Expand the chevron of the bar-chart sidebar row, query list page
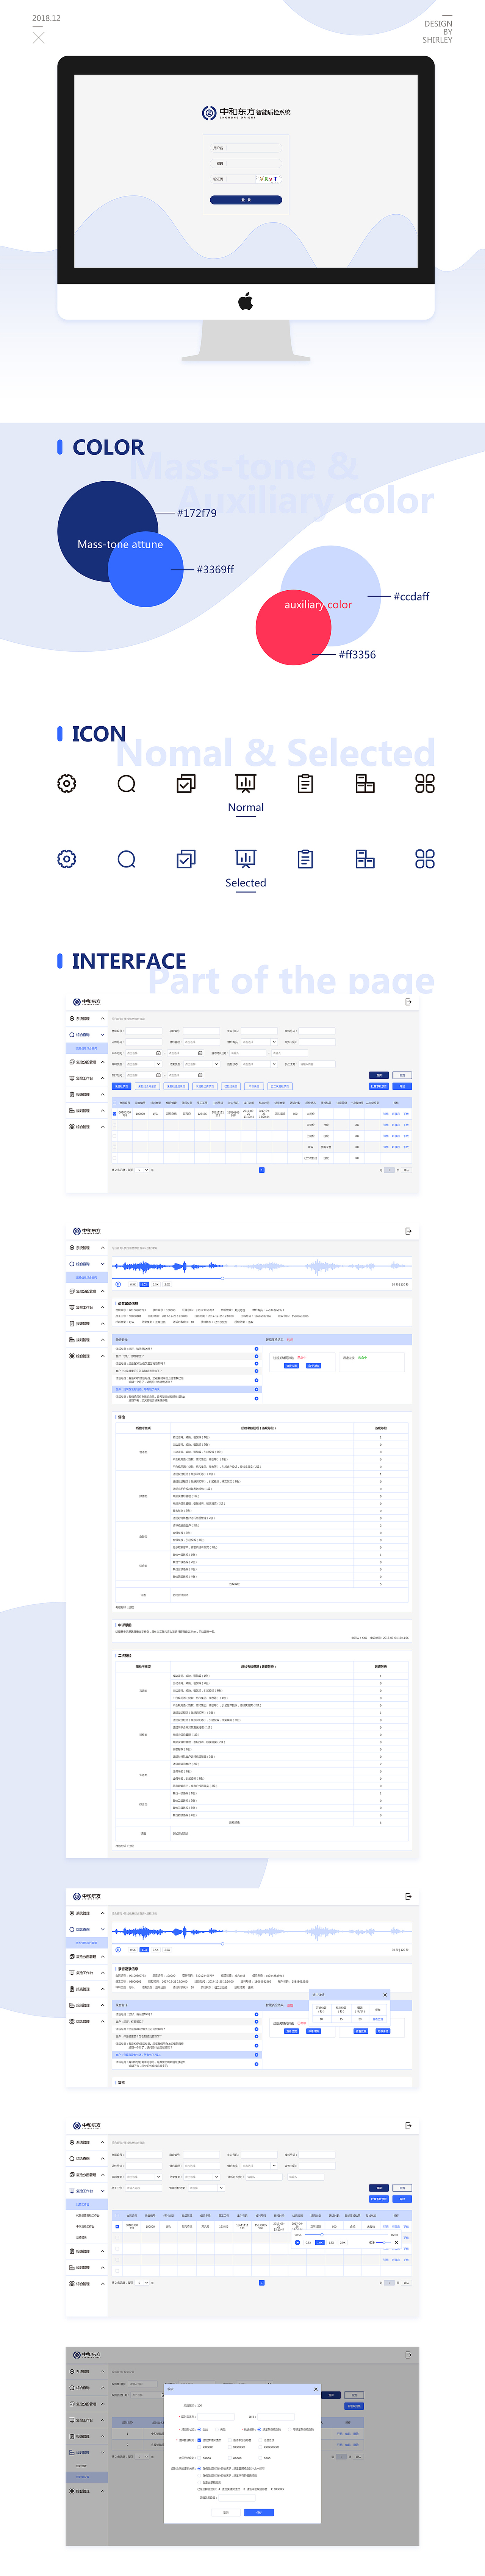485x2576 pixels. point(103,1078)
